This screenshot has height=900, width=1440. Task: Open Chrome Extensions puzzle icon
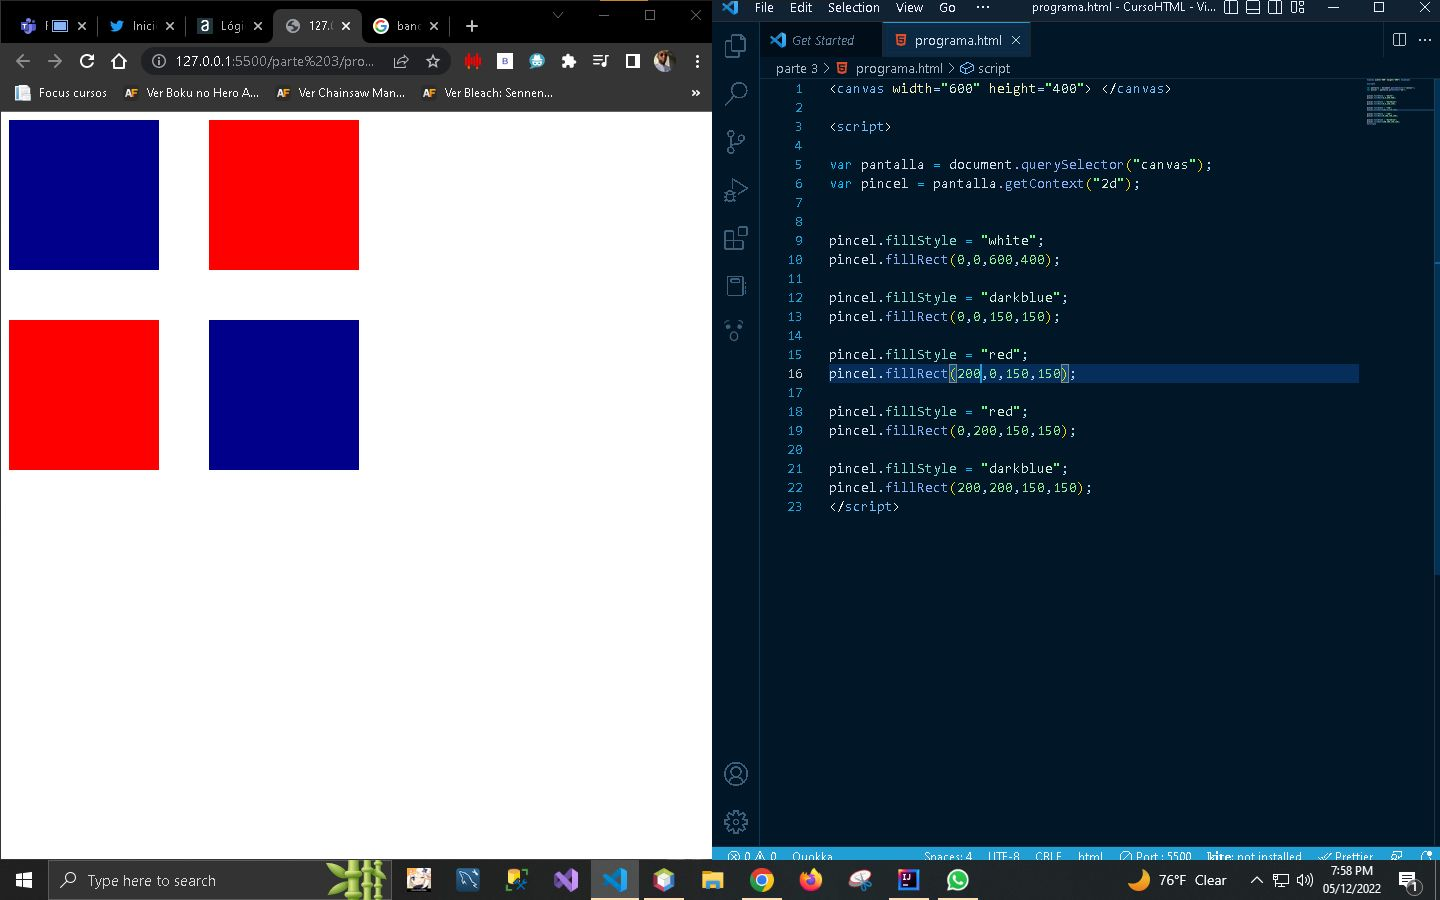pos(569,61)
